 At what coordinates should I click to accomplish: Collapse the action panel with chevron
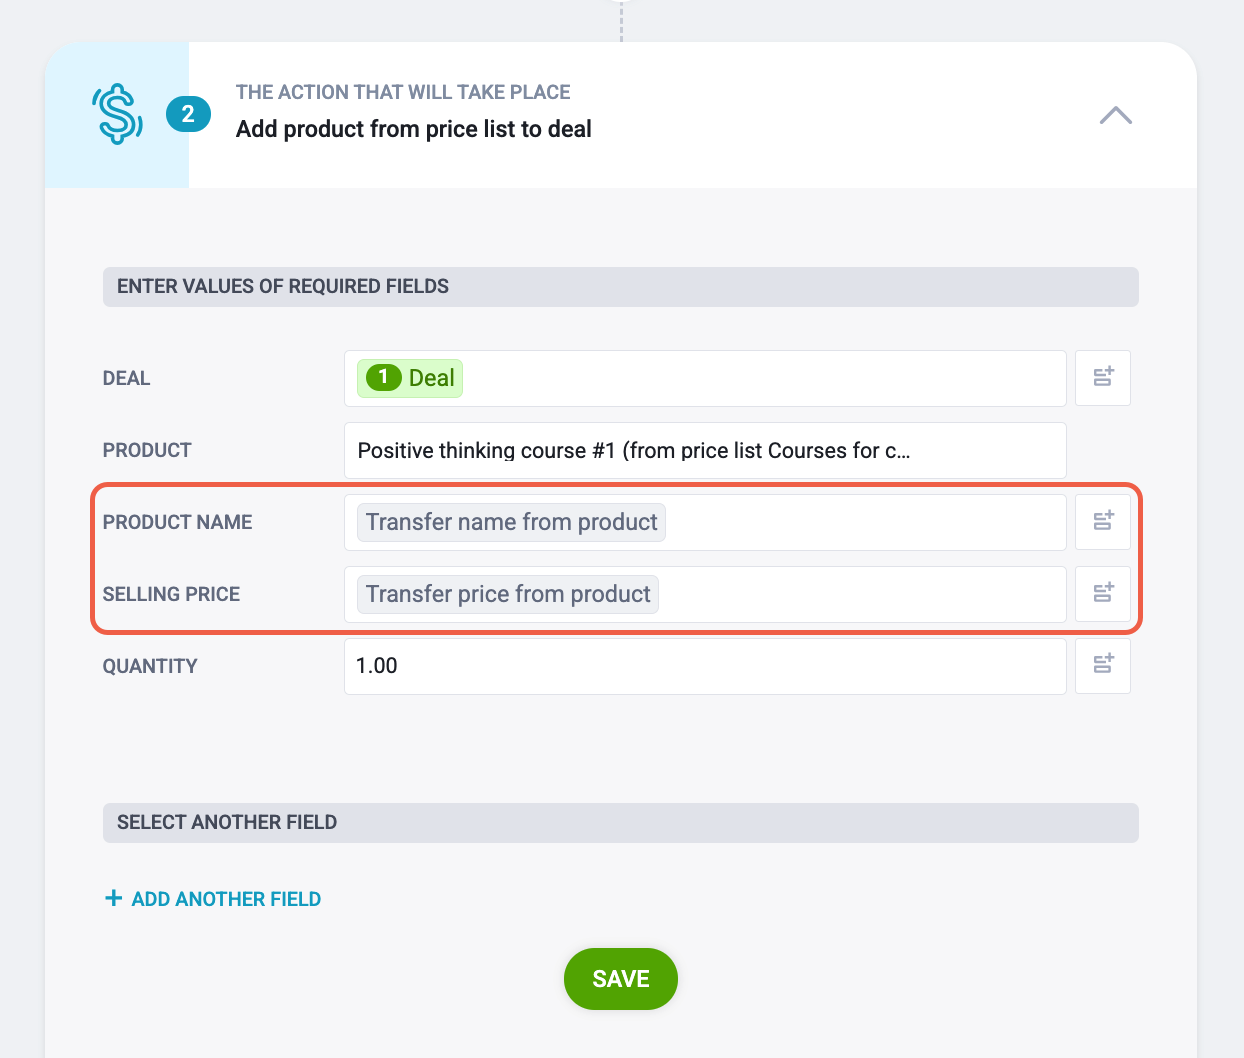(1116, 115)
